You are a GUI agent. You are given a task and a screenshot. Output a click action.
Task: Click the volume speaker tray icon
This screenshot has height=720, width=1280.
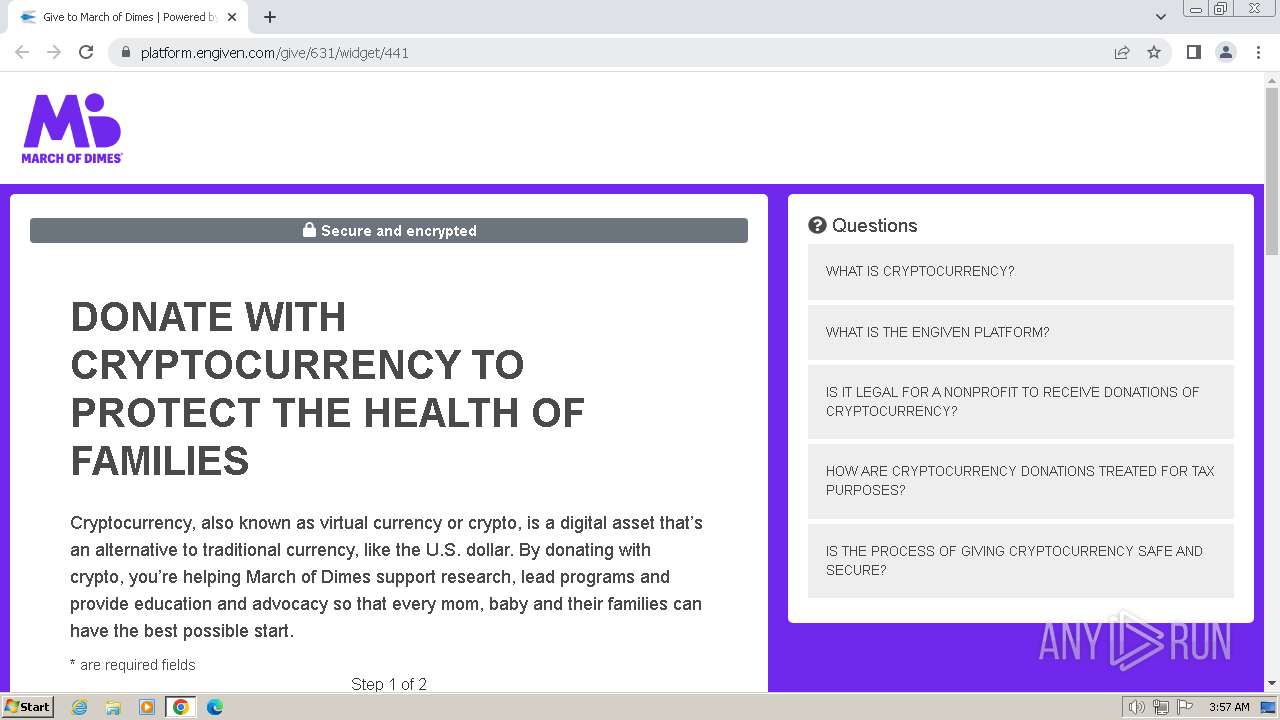[1137, 707]
